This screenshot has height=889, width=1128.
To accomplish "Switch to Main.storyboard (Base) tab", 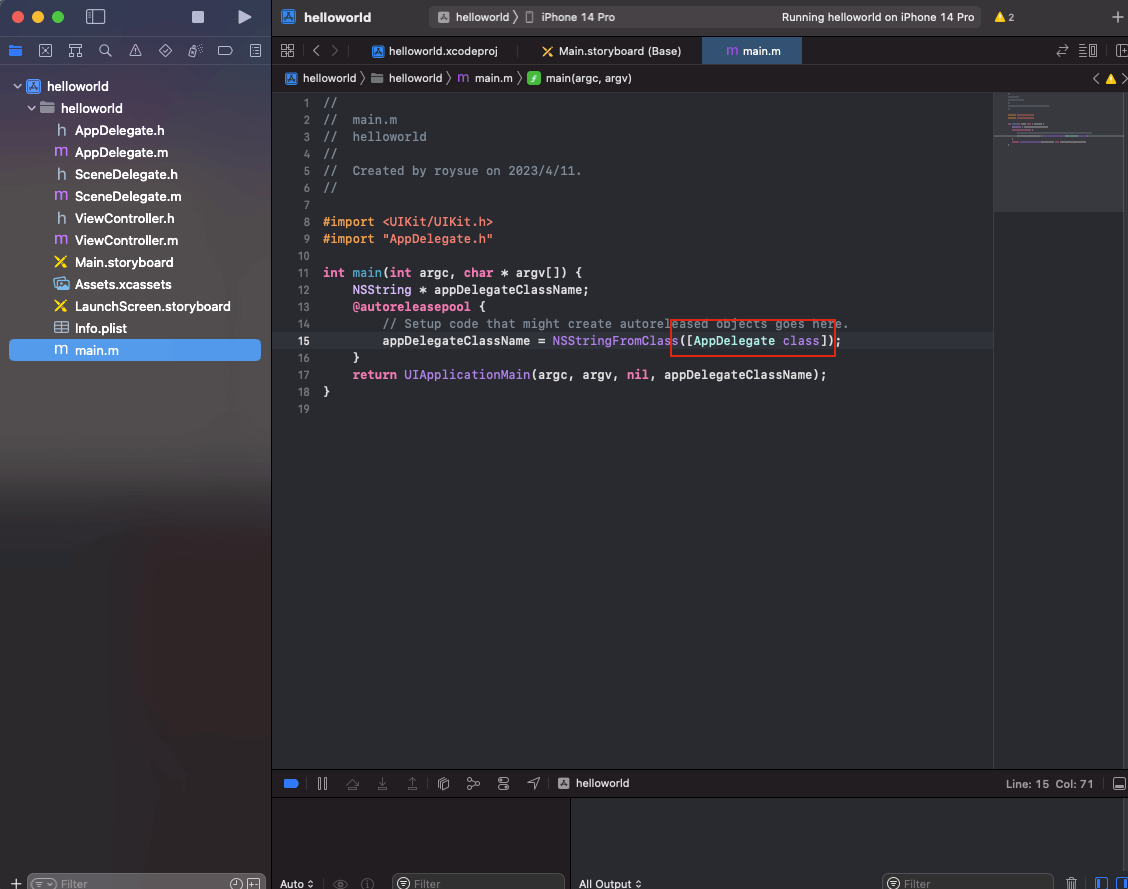I will (x=611, y=51).
